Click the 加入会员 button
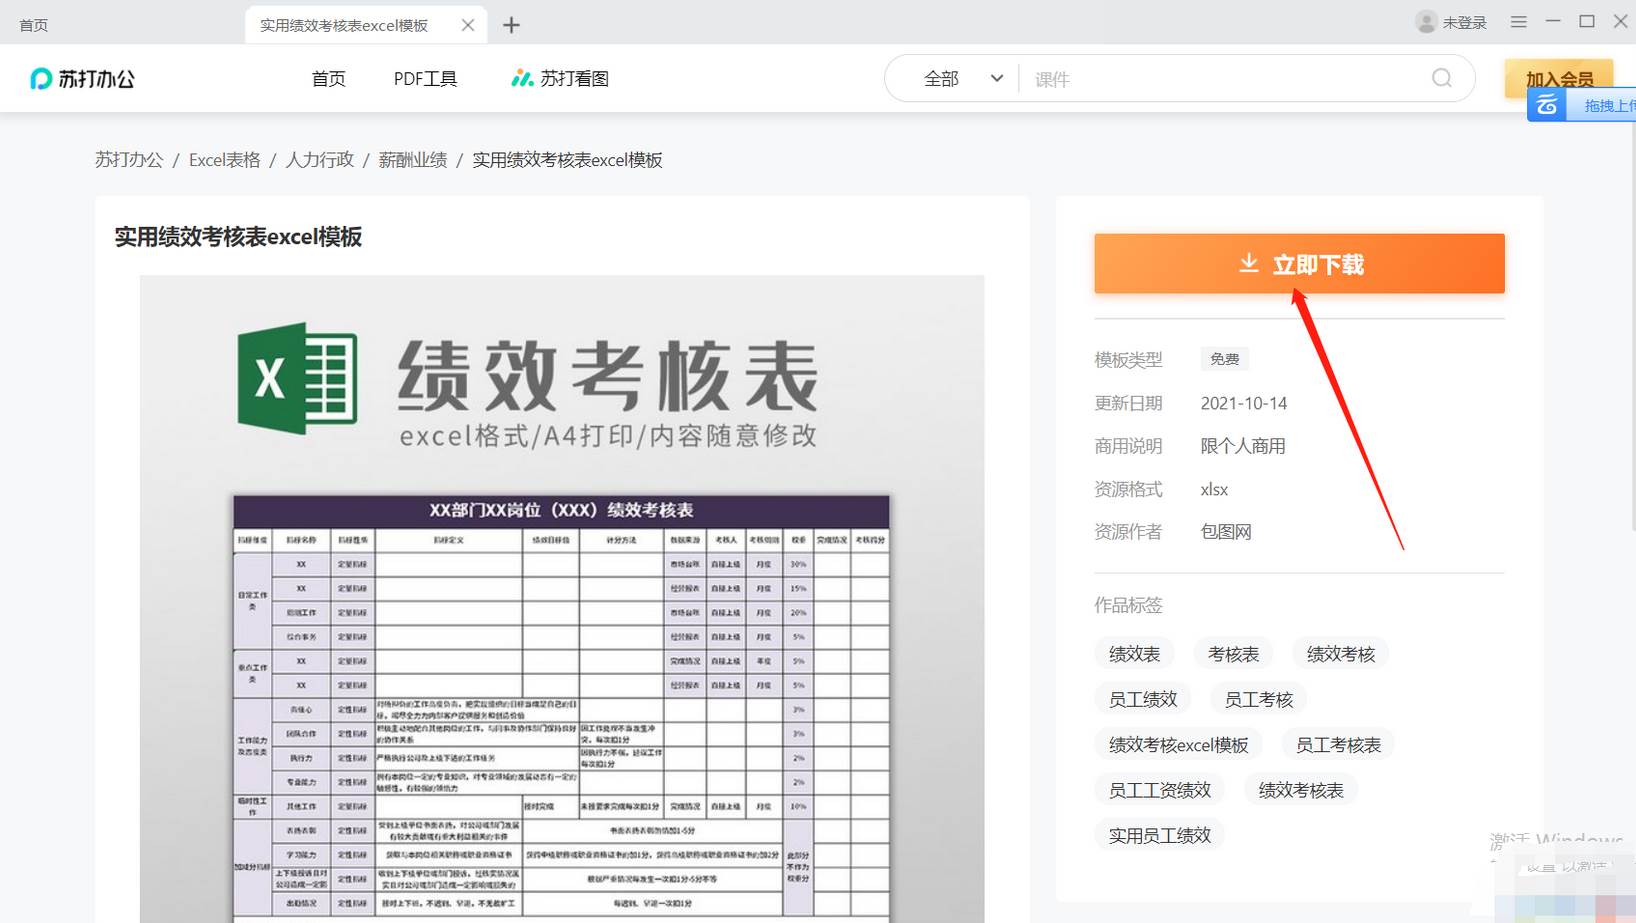This screenshot has height=923, width=1636. pyautogui.click(x=1559, y=78)
